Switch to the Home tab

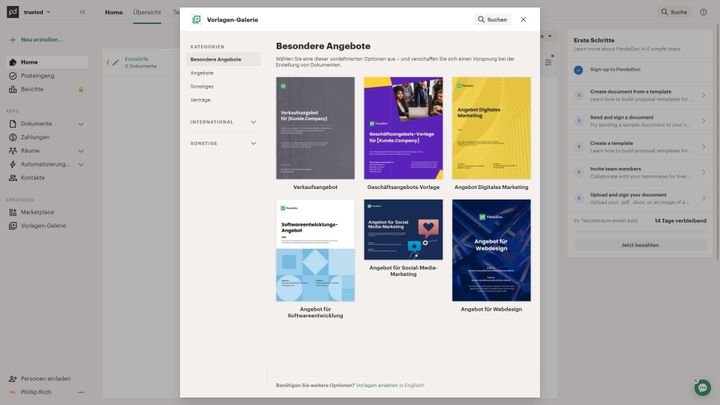(114, 12)
